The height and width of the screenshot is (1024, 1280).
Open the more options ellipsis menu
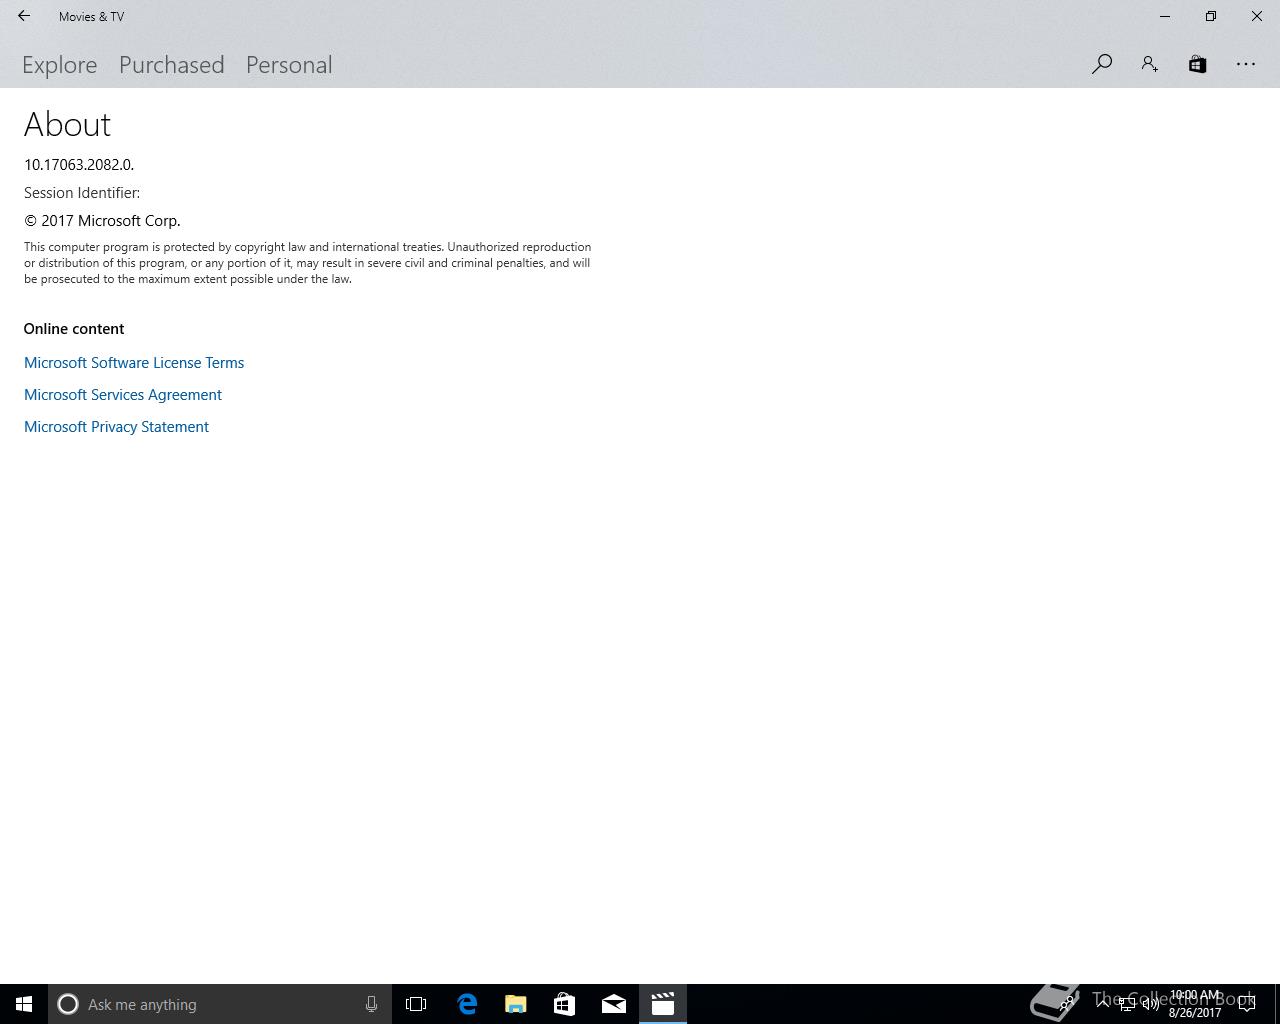click(1246, 64)
